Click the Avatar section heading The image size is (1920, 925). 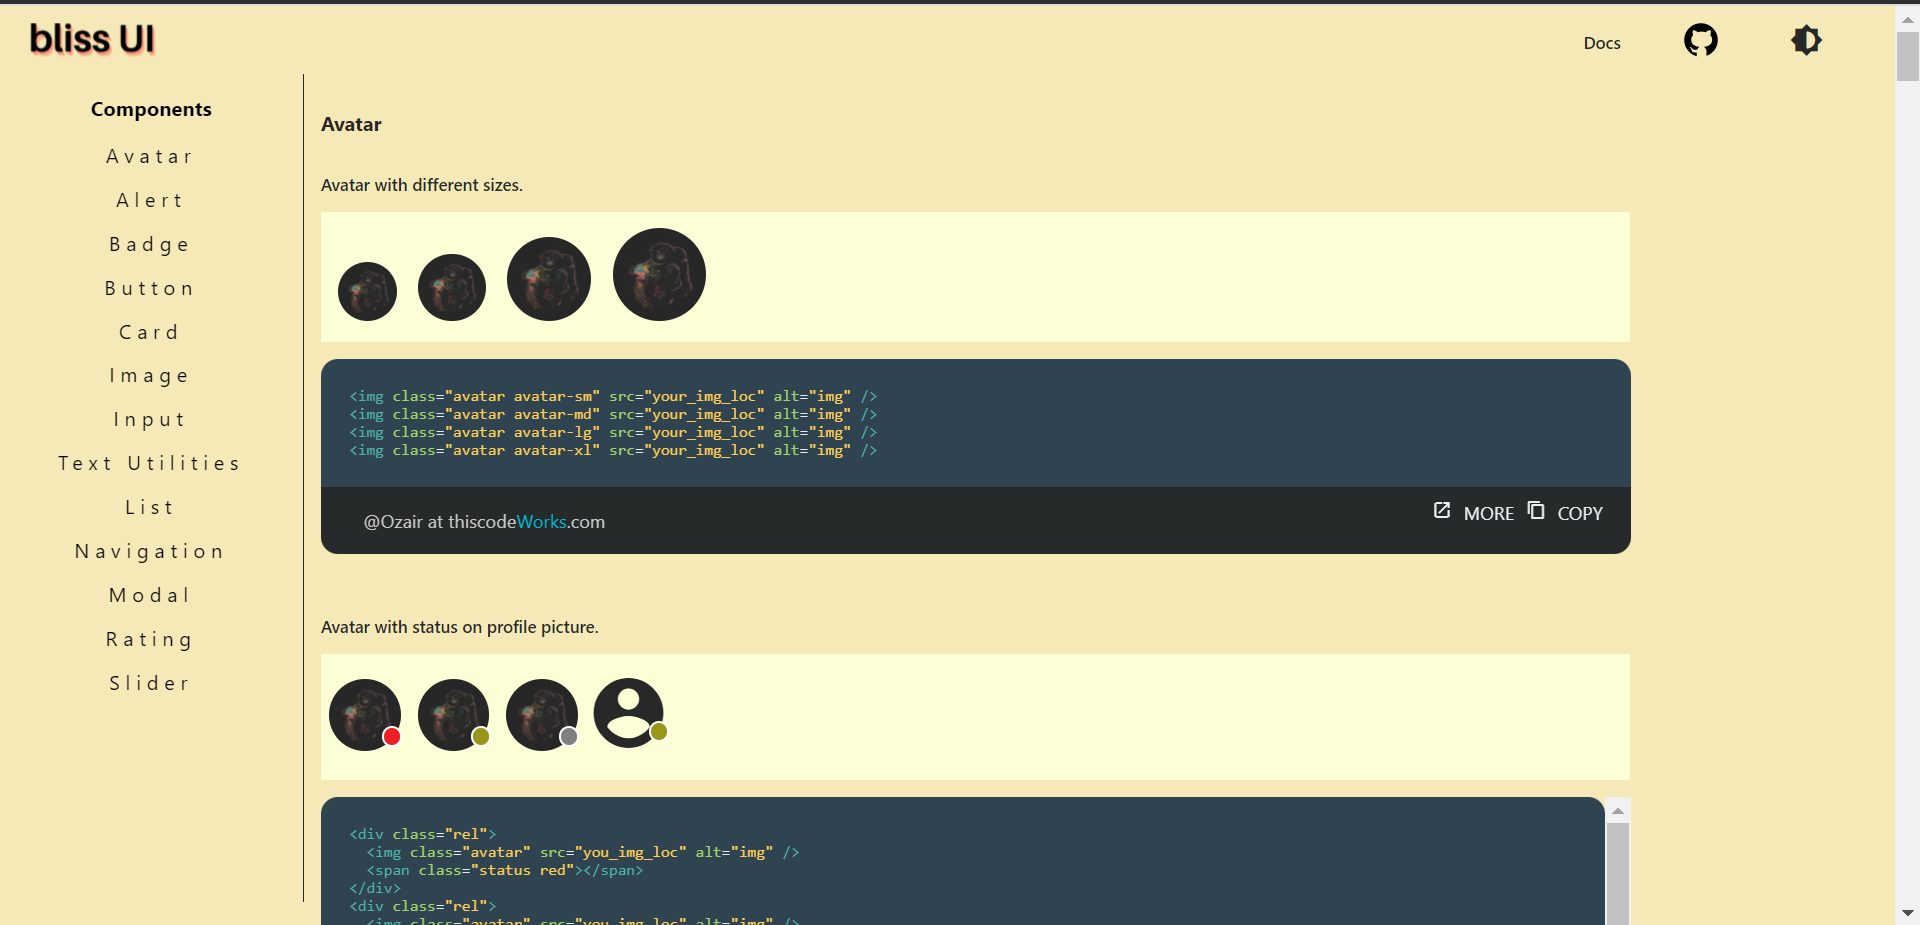tap(351, 125)
